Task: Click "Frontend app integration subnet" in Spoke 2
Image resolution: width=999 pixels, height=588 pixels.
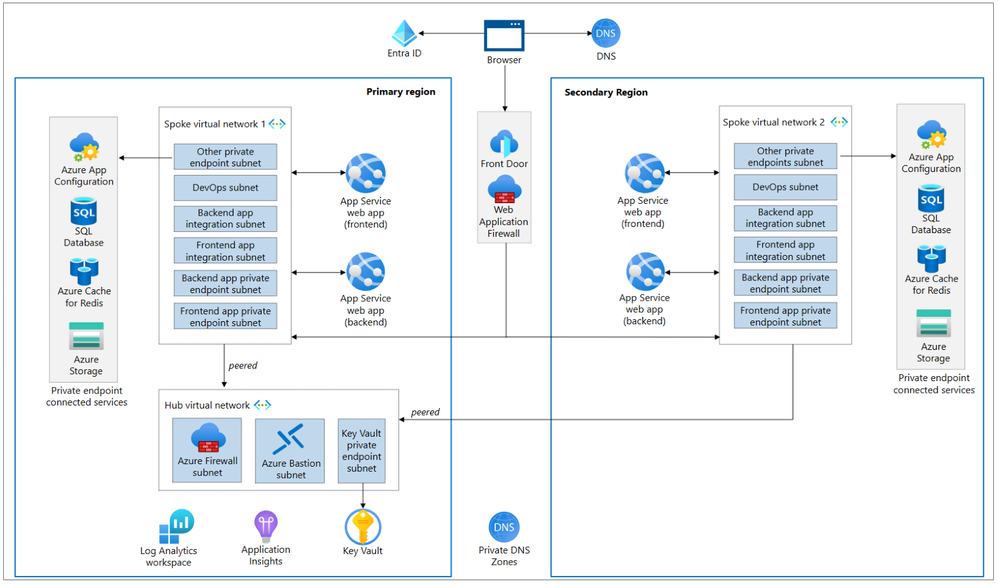Action: point(786,250)
